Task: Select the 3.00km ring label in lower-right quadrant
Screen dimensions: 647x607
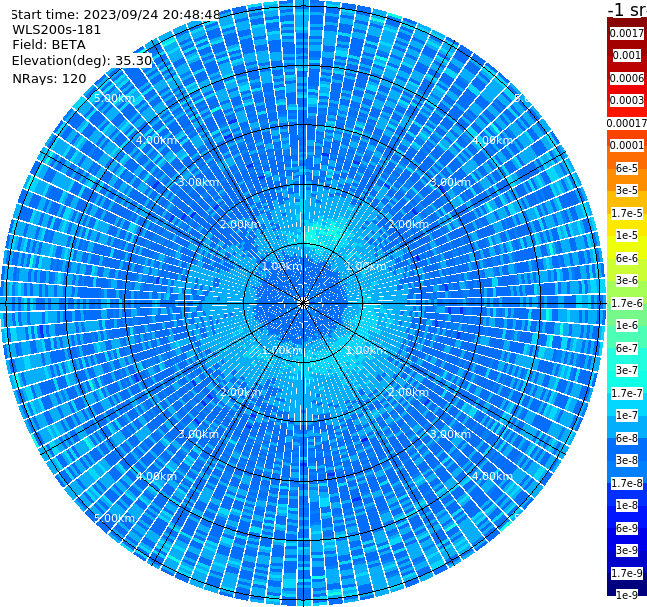Action: 451,434
